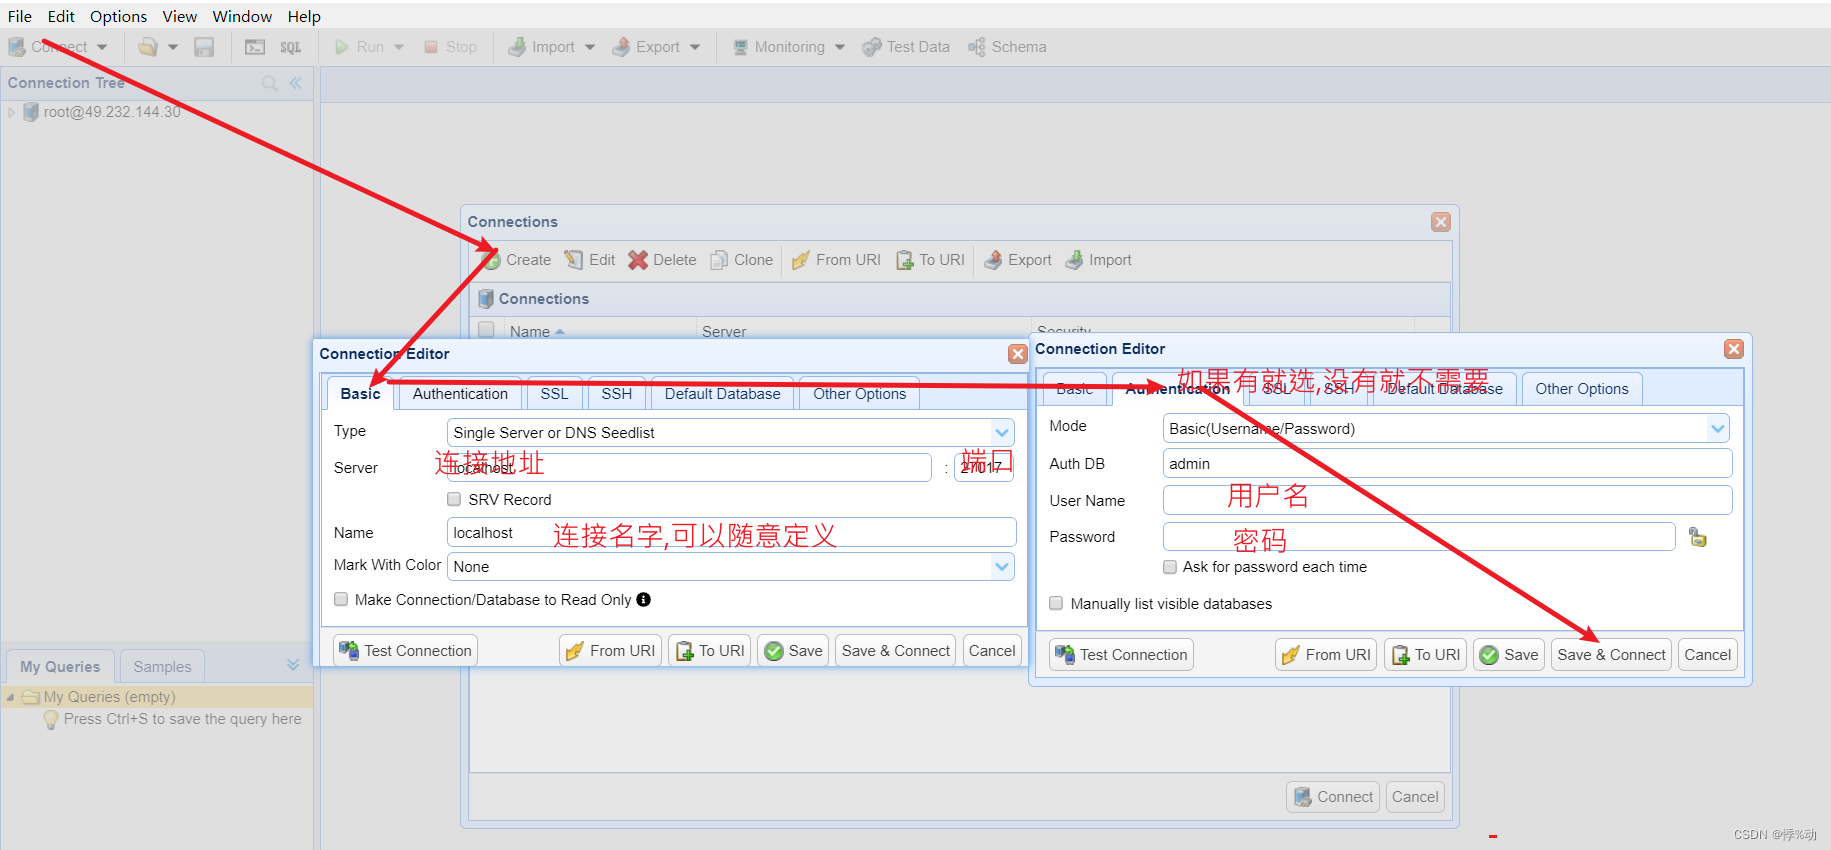The width and height of the screenshot is (1831, 850).
Task: Click the password key icon beside Password field
Action: pos(1698,537)
